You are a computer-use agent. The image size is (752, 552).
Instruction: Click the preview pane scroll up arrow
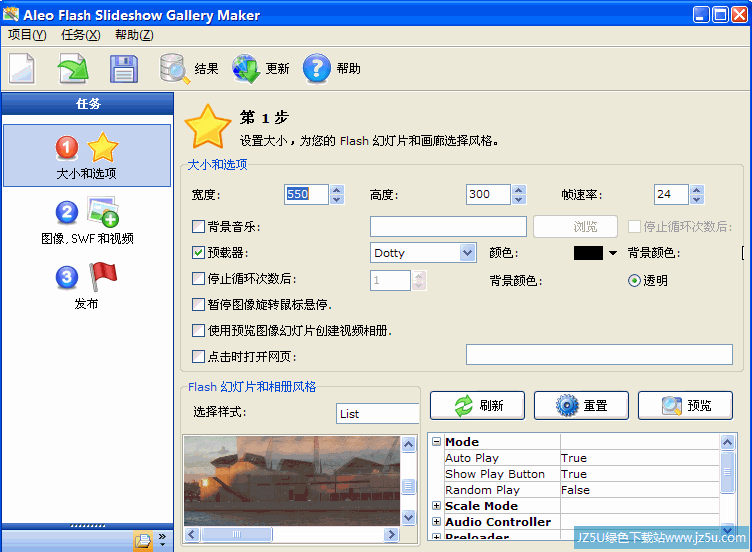[409, 444]
